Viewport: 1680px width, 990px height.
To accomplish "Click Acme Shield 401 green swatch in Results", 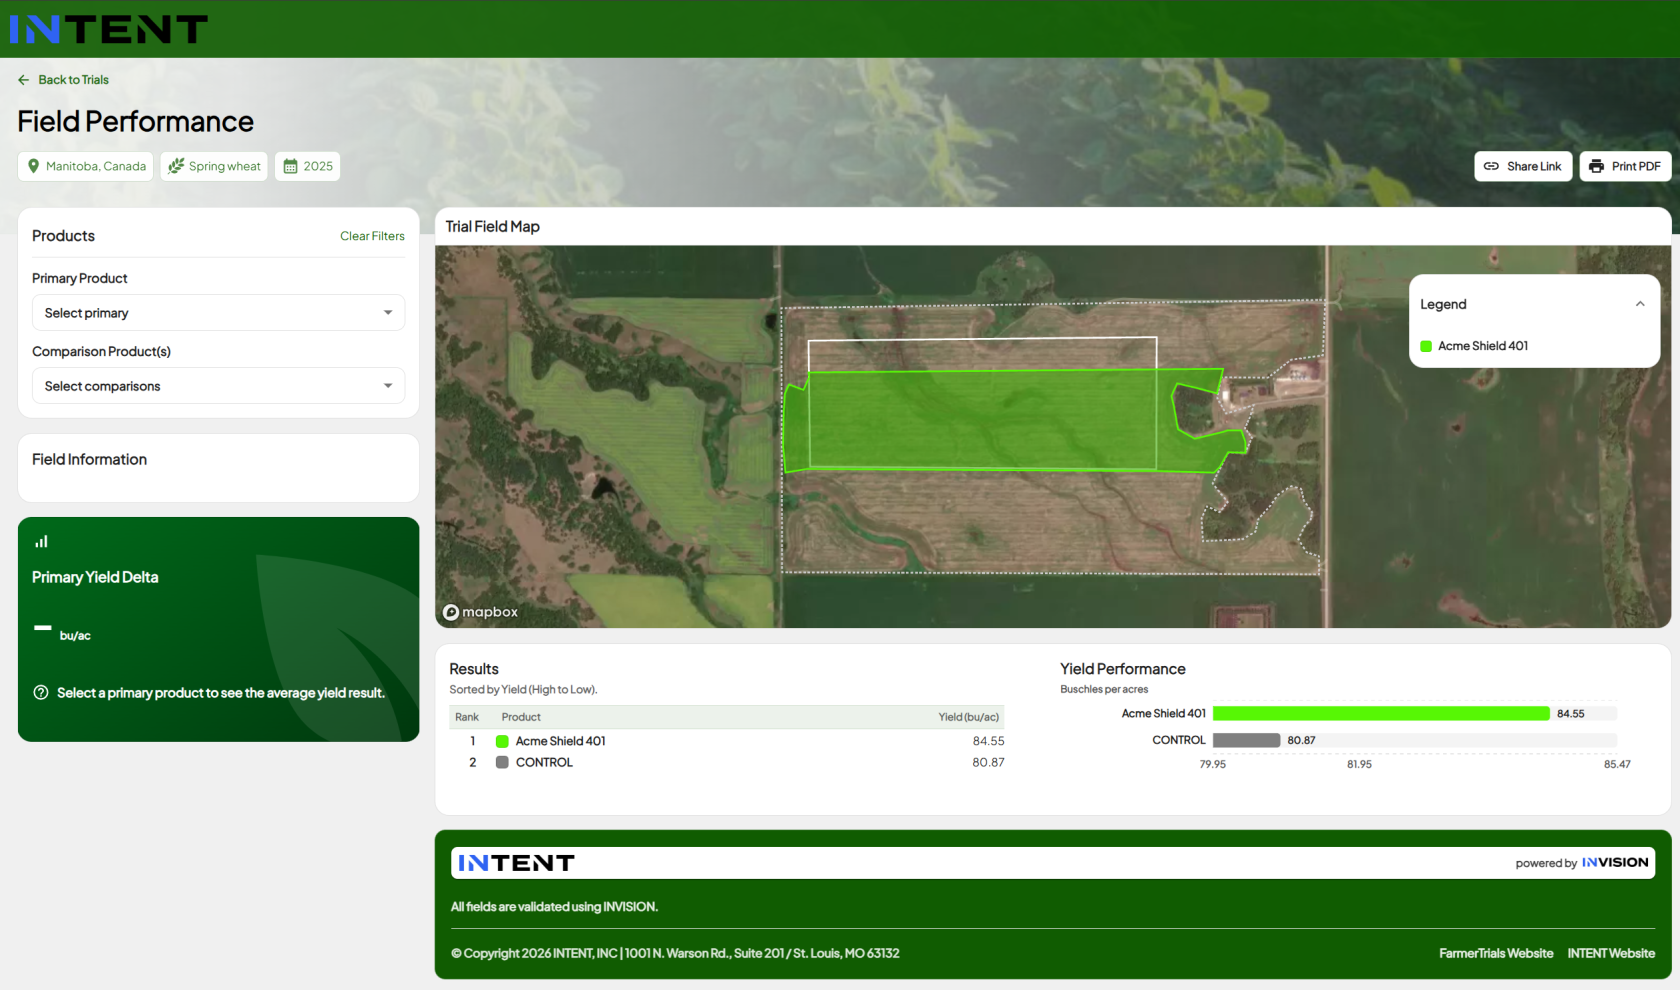I will (502, 741).
